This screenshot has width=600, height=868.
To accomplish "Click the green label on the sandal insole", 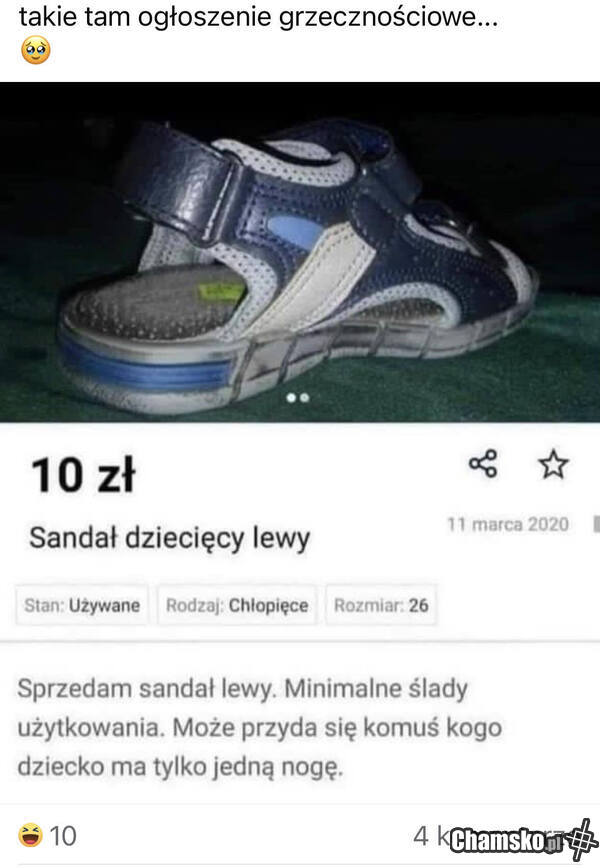I will click(x=221, y=291).
